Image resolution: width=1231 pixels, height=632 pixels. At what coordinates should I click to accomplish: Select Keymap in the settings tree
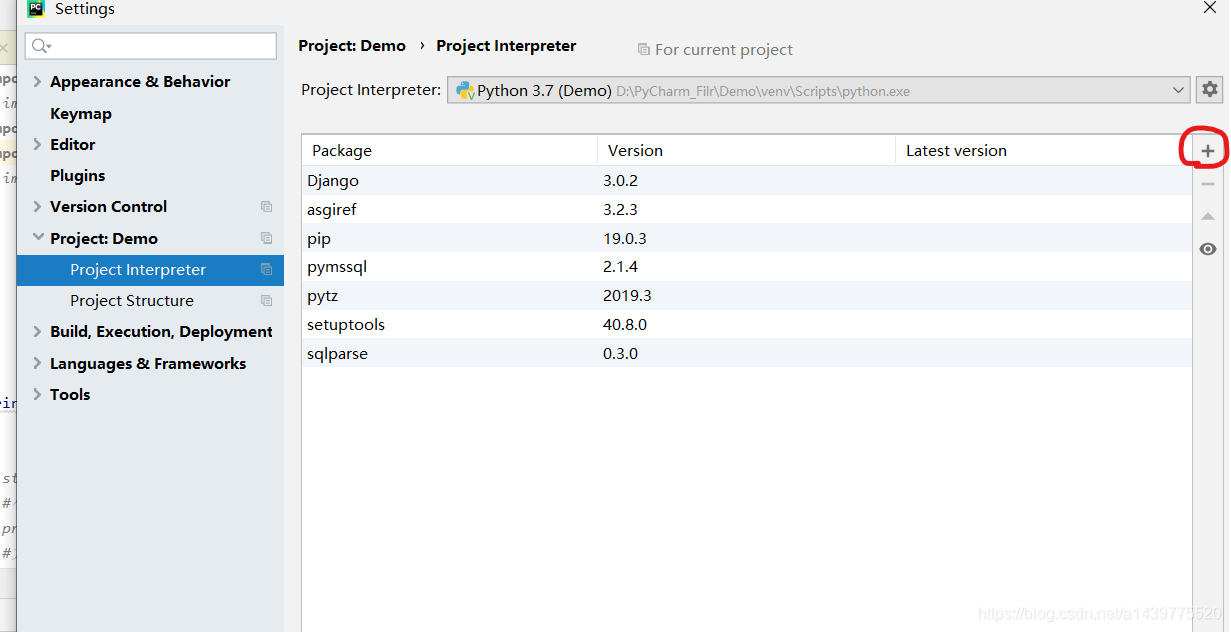[81, 114]
